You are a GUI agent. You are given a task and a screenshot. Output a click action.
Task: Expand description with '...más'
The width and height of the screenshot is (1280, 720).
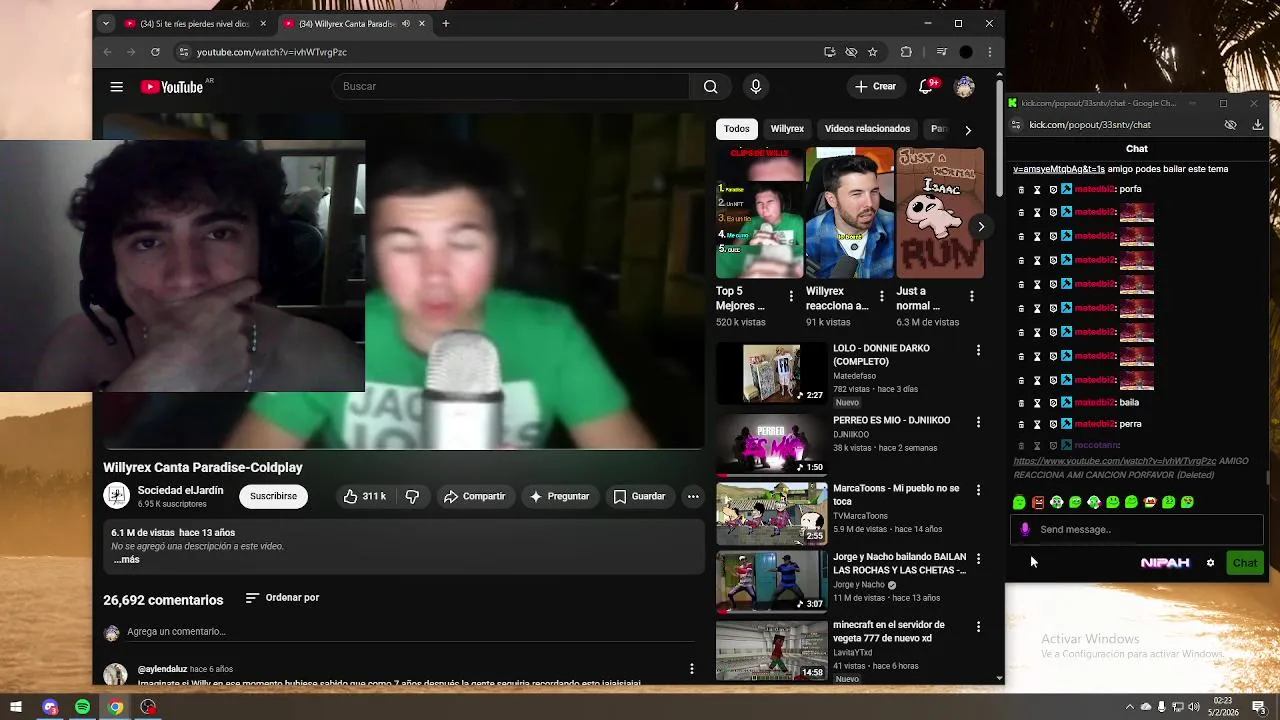tap(126, 560)
